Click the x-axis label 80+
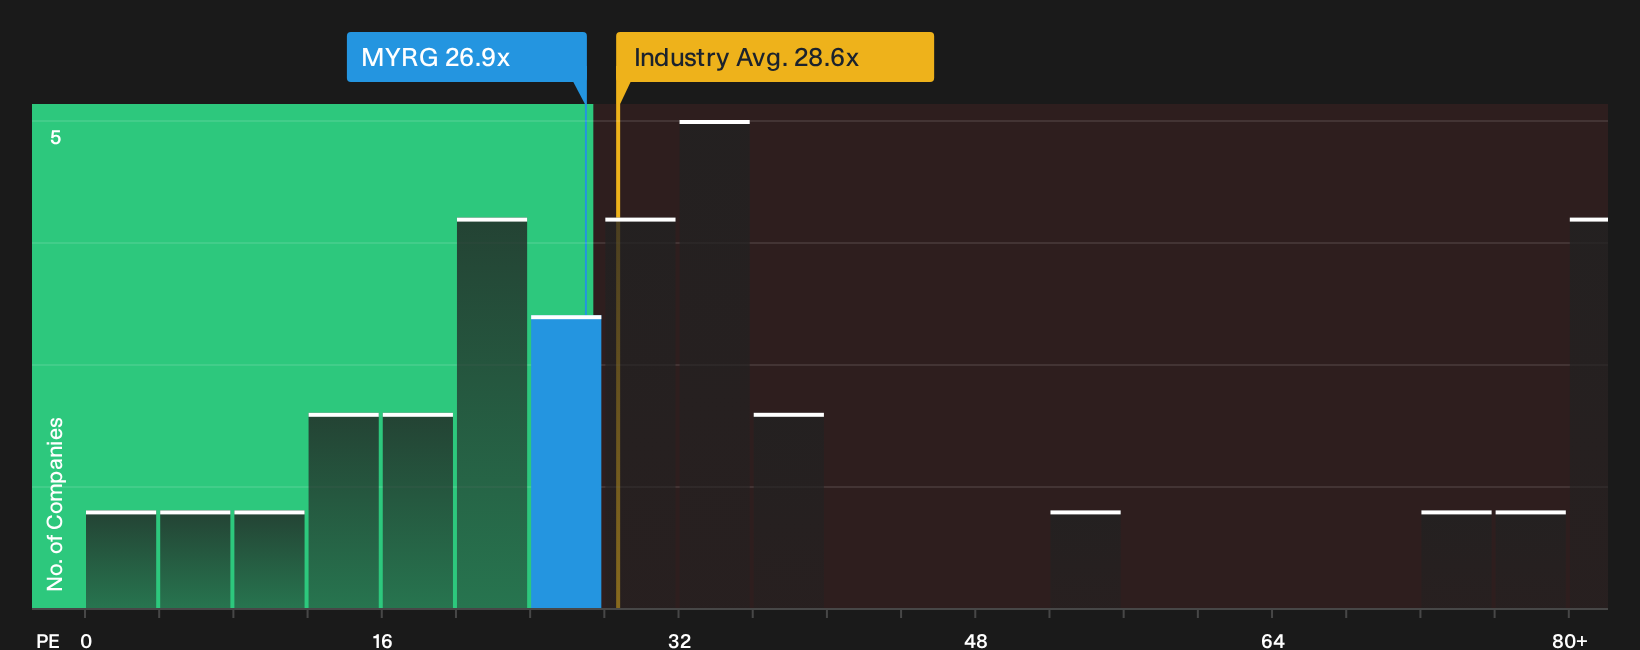Image resolution: width=1640 pixels, height=650 pixels. [1570, 640]
